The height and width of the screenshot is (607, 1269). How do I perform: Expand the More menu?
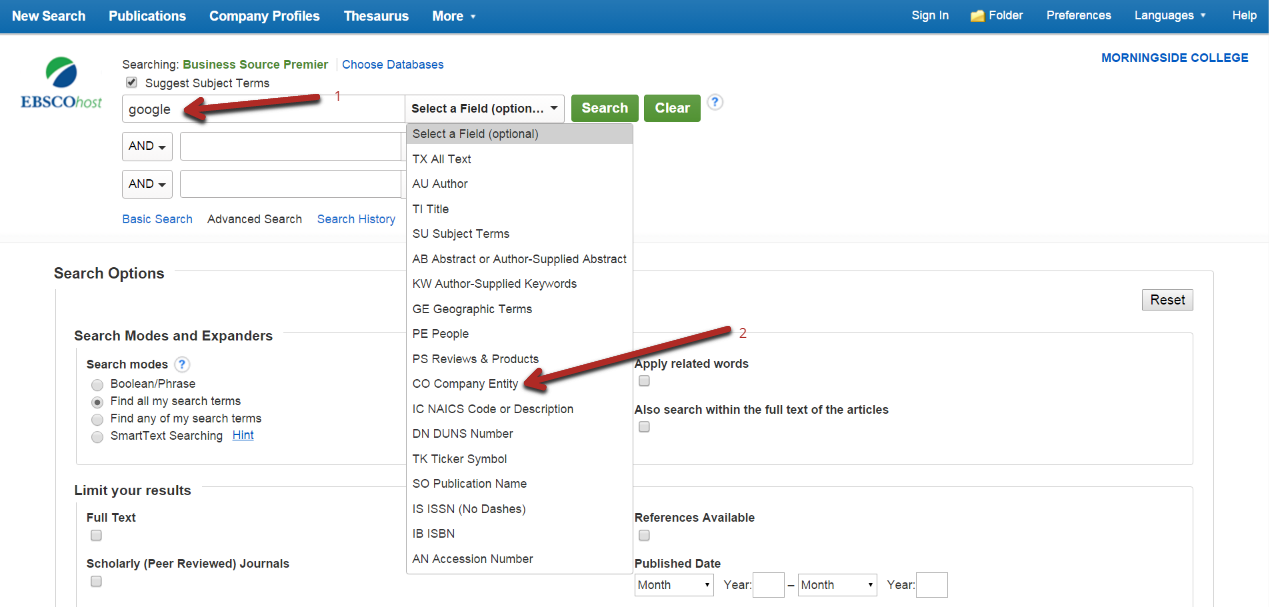[454, 16]
